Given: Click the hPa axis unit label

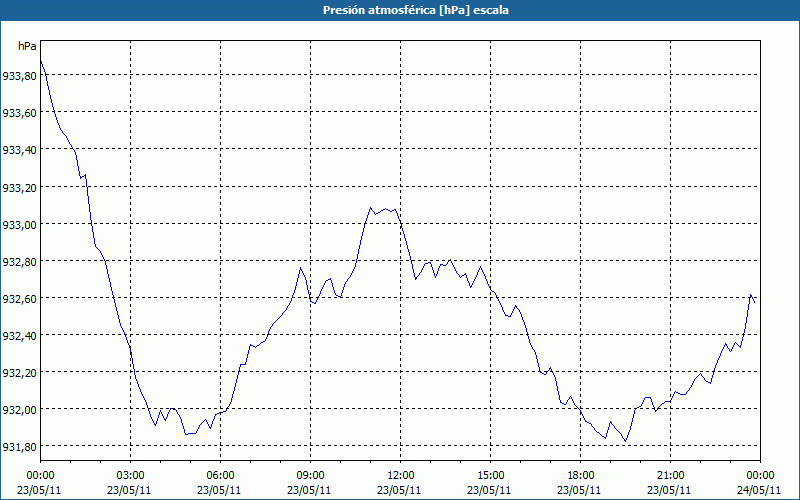Looking at the screenshot, I should tap(27, 46).
